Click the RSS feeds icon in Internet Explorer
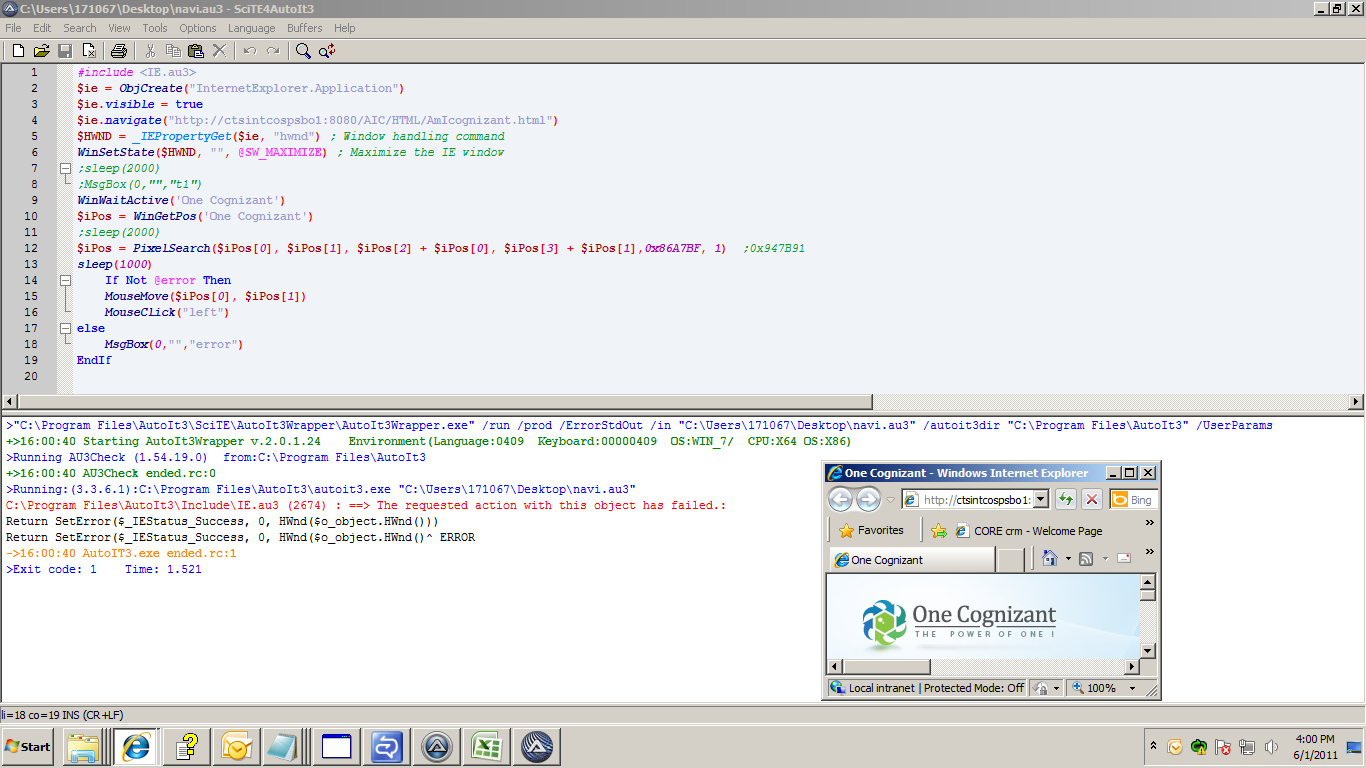Viewport: 1366px width, 768px height. pos(1086,559)
